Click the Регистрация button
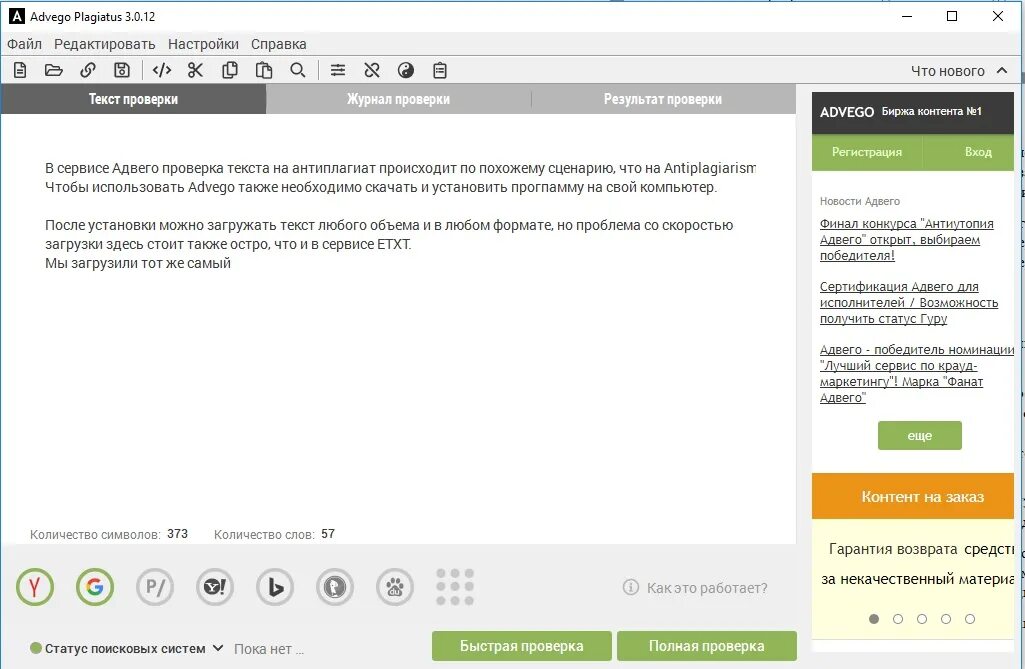 (x=867, y=152)
